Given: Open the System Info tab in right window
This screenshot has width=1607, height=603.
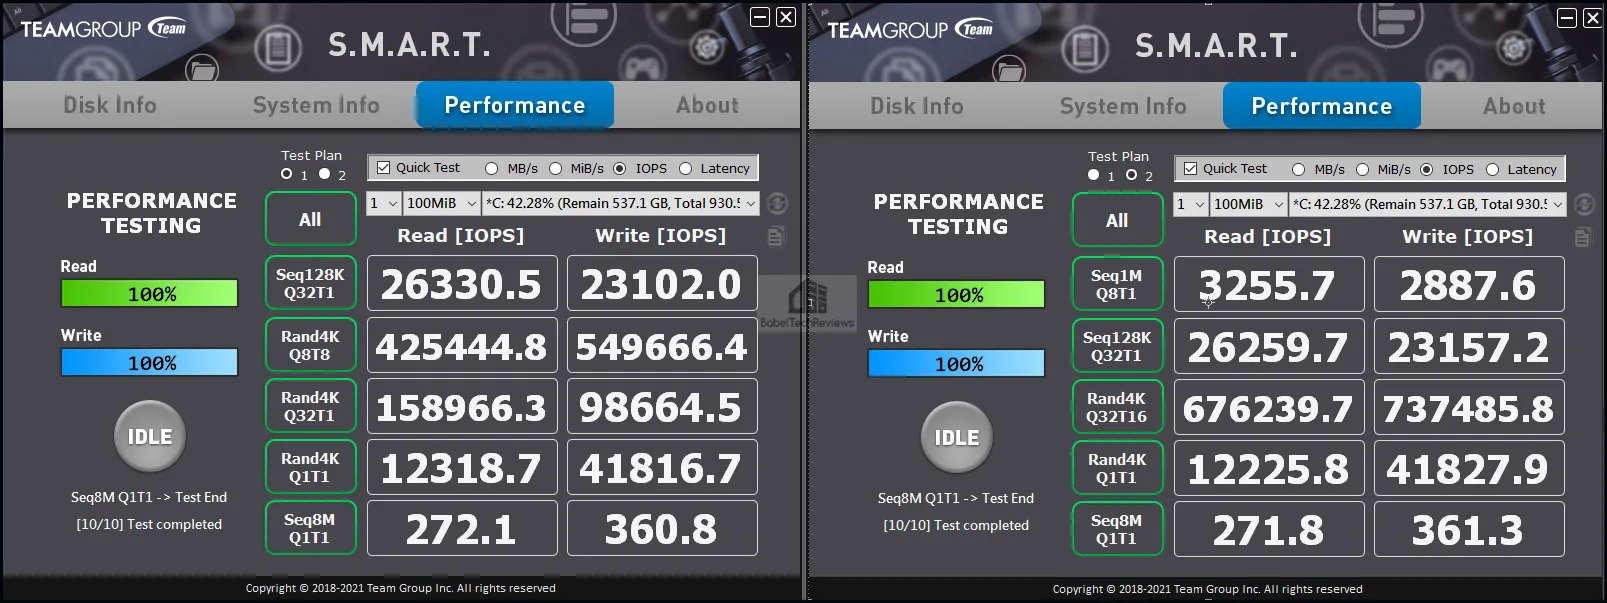Looking at the screenshot, I should coord(1123,106).
